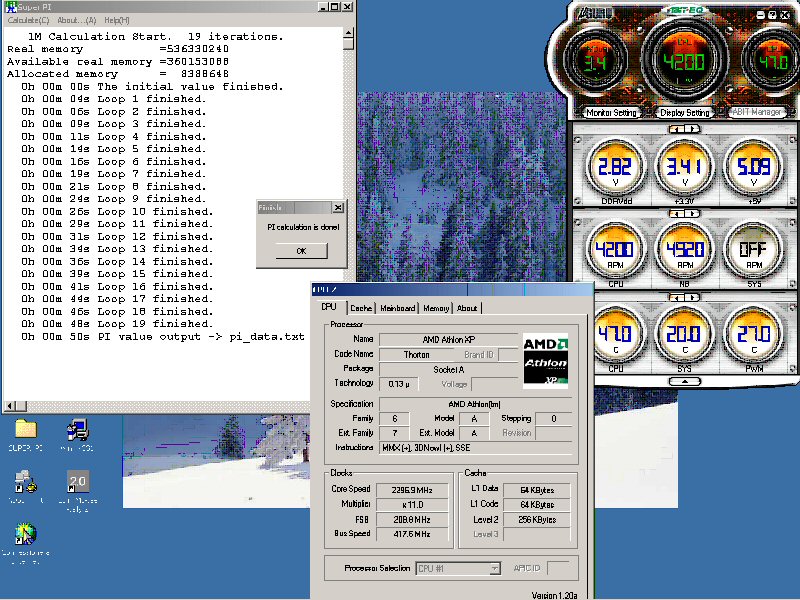The height and width of the screenshot is (600, 800).
Task: Click the SYS temperature gauge reading 20.0 C
Action: tap(685, 335)
